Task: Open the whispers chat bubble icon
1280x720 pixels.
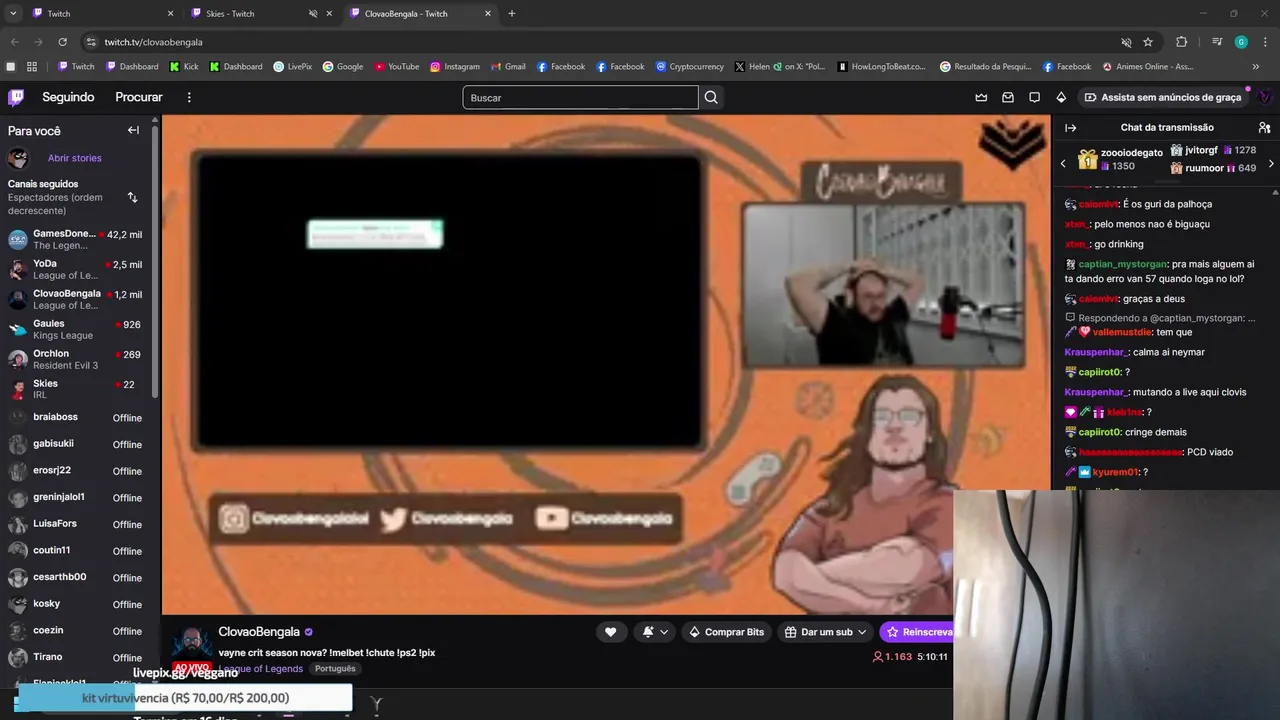Action: point(1035,97)
